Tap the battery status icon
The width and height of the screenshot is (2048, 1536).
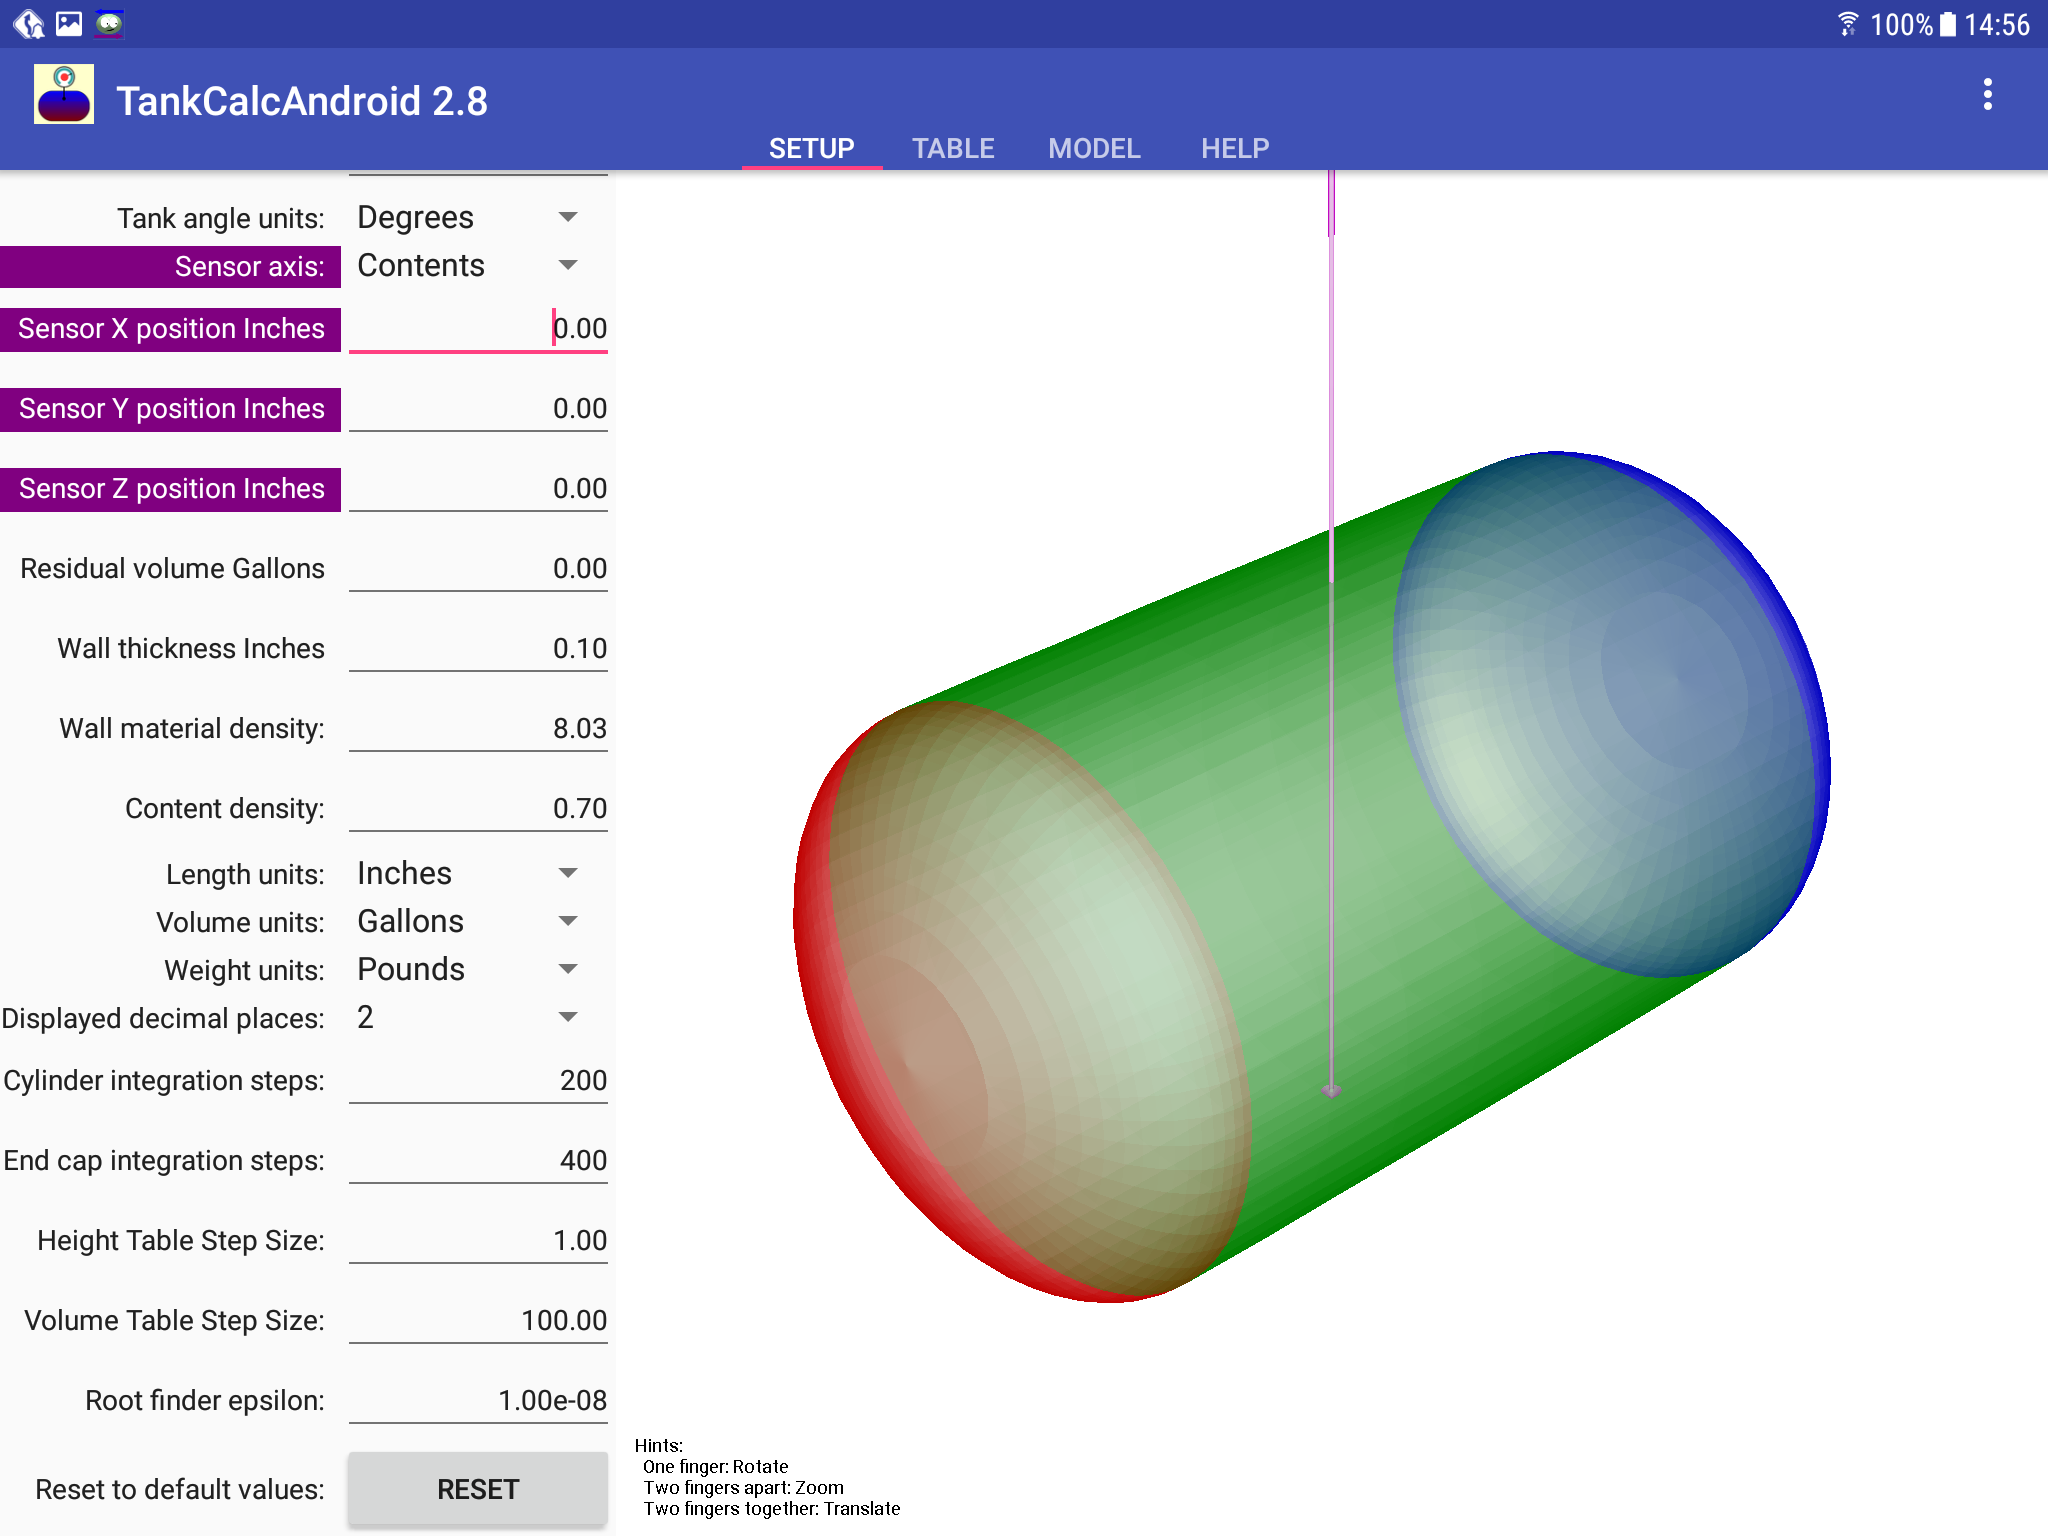1947,23
